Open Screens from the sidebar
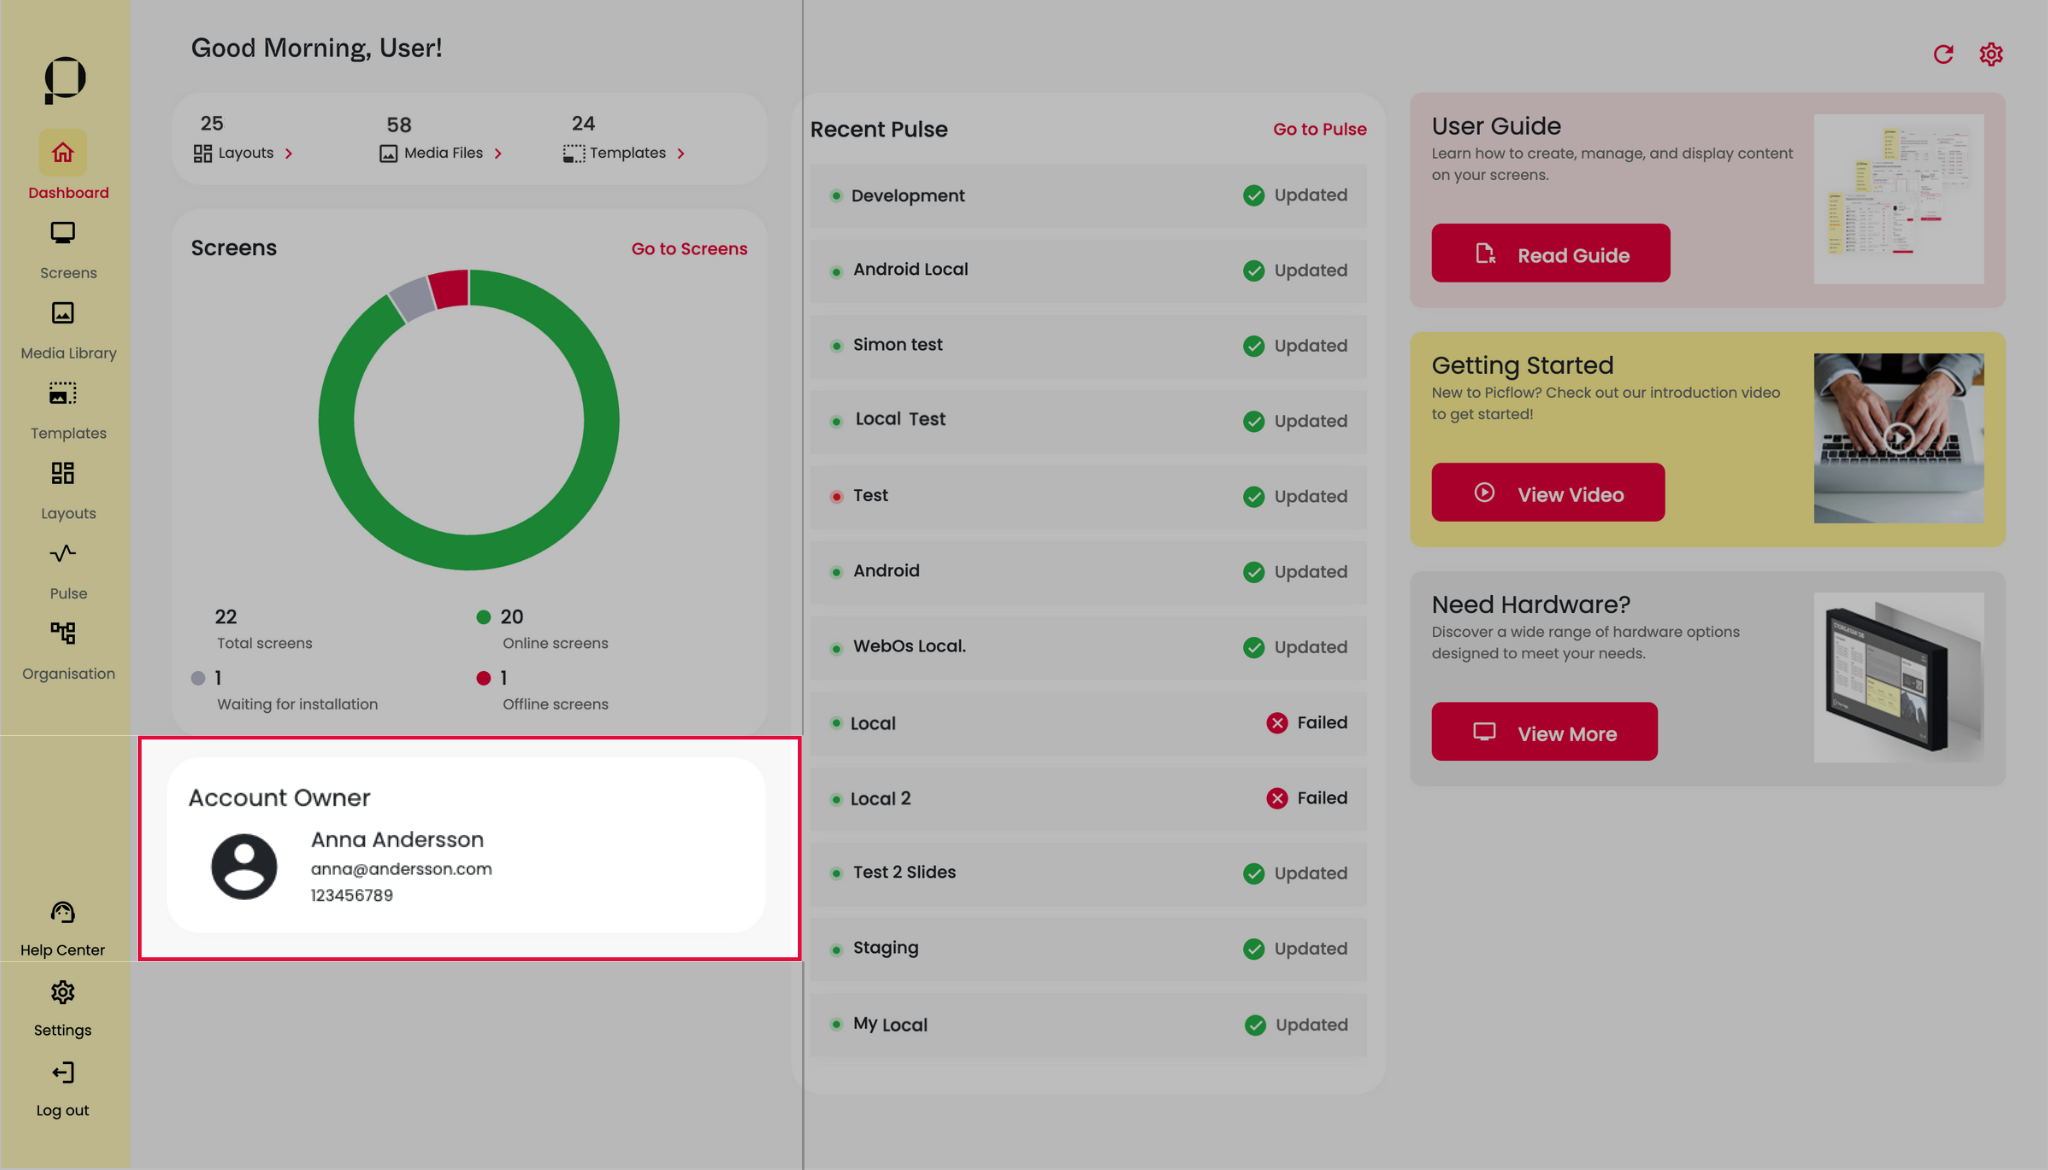The height and width of the screenshot is (1170, 2048). [63, 233]
